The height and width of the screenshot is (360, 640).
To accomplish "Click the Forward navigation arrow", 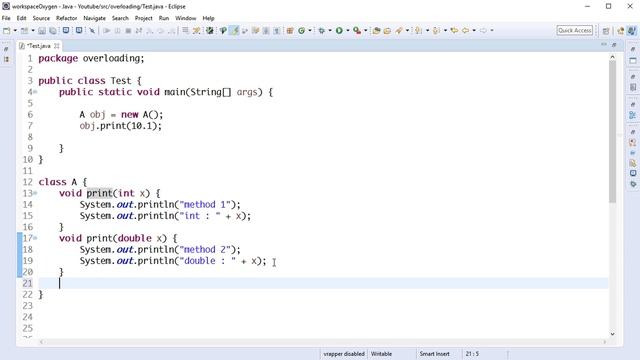I will 483,31.
